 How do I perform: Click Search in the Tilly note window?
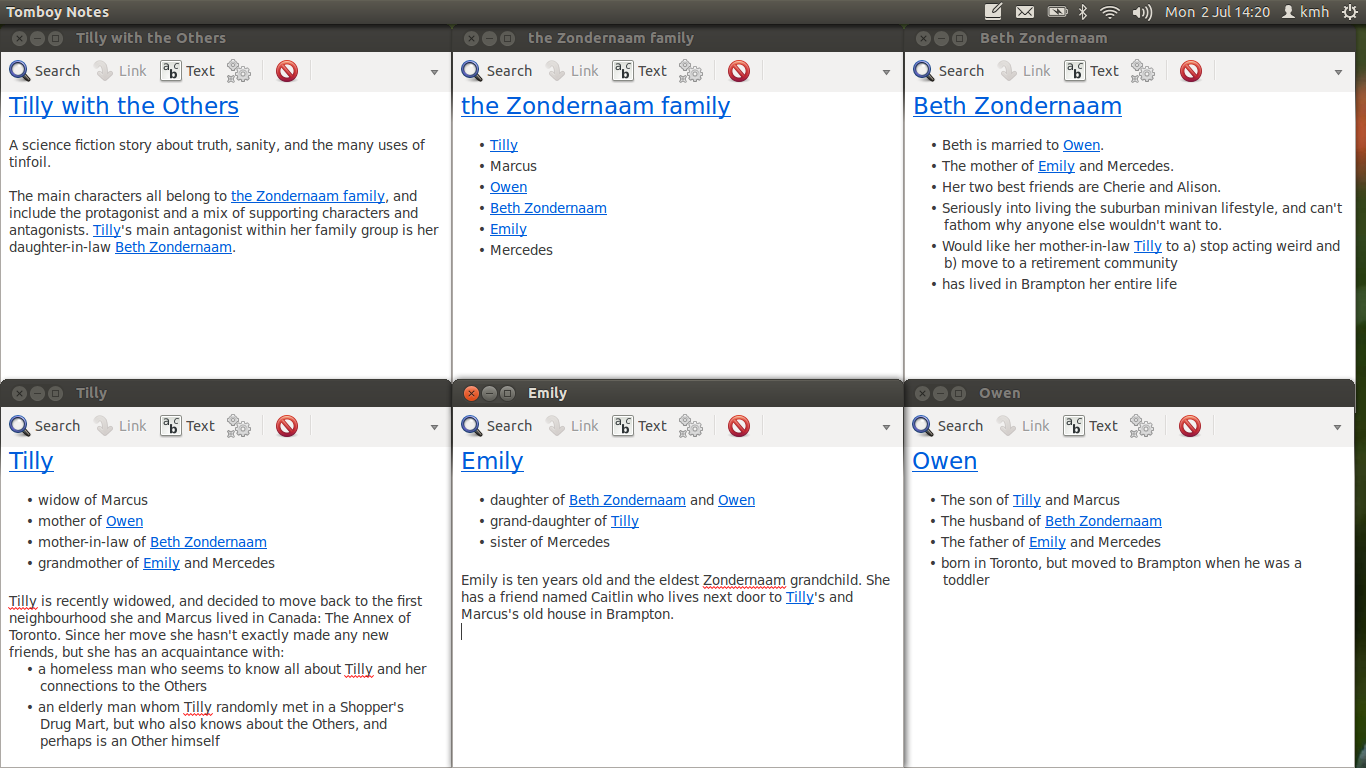click(44, 426)
